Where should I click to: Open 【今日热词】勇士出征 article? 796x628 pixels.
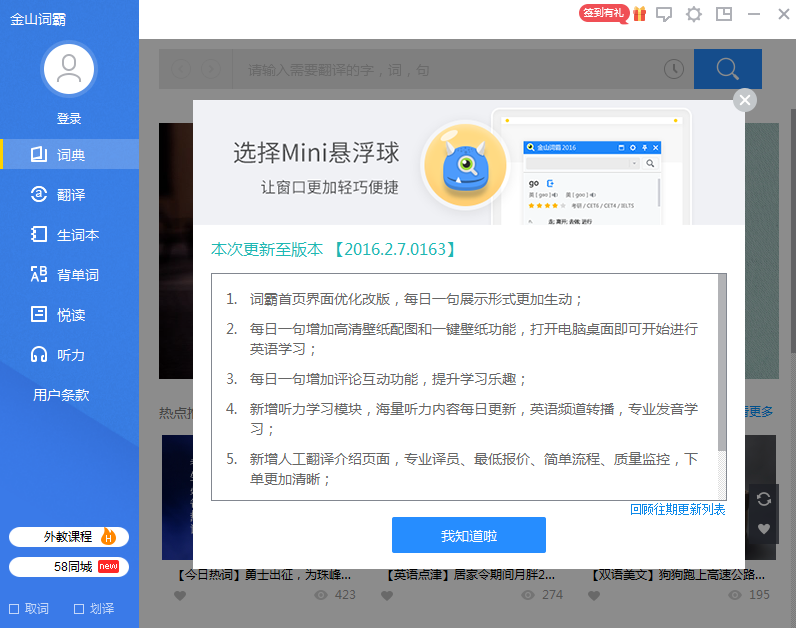(x=263, y=575)
